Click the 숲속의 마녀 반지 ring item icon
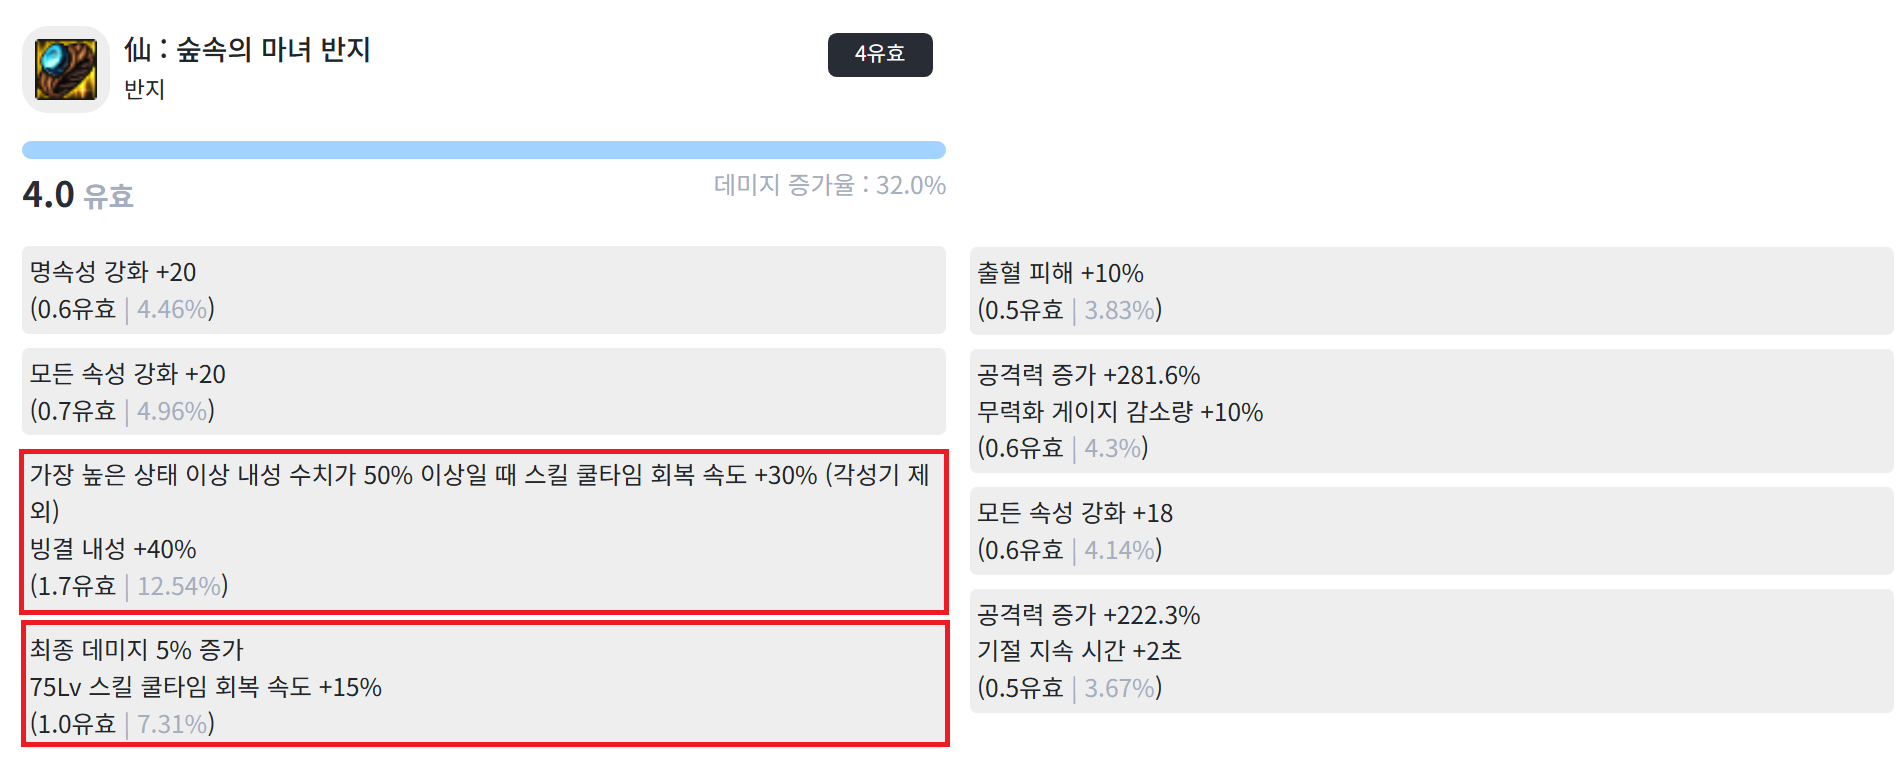The image size is (1900, 757). (x=66, y=70)
